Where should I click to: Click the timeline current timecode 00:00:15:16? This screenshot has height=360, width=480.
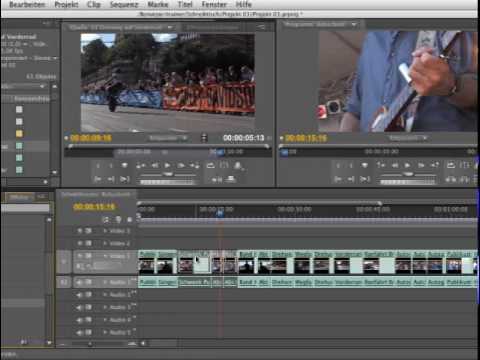click(94, 207)
